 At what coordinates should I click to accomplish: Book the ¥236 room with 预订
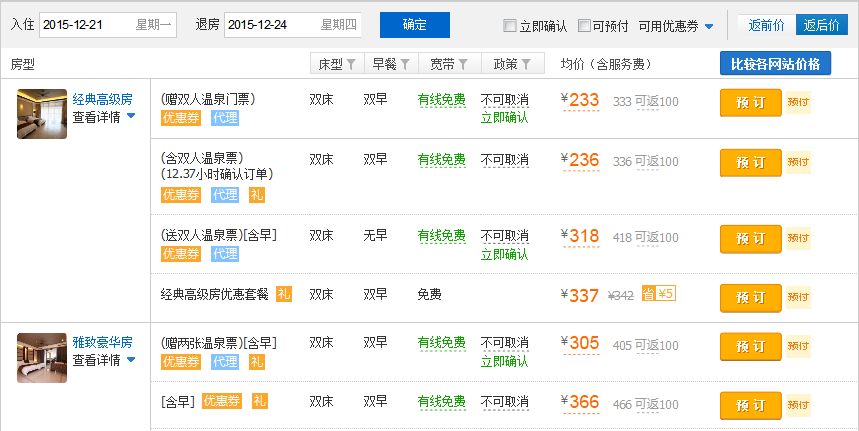point(750,162)
